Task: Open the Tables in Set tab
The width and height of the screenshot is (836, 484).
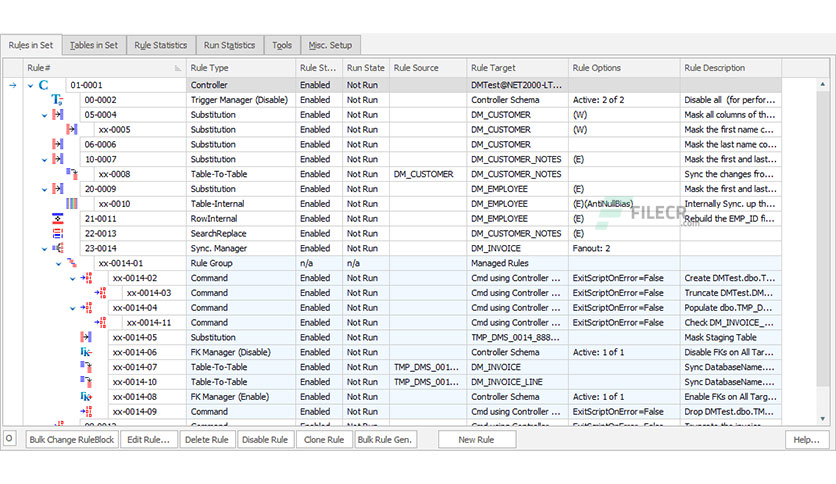Action: (x=94, y=45)
